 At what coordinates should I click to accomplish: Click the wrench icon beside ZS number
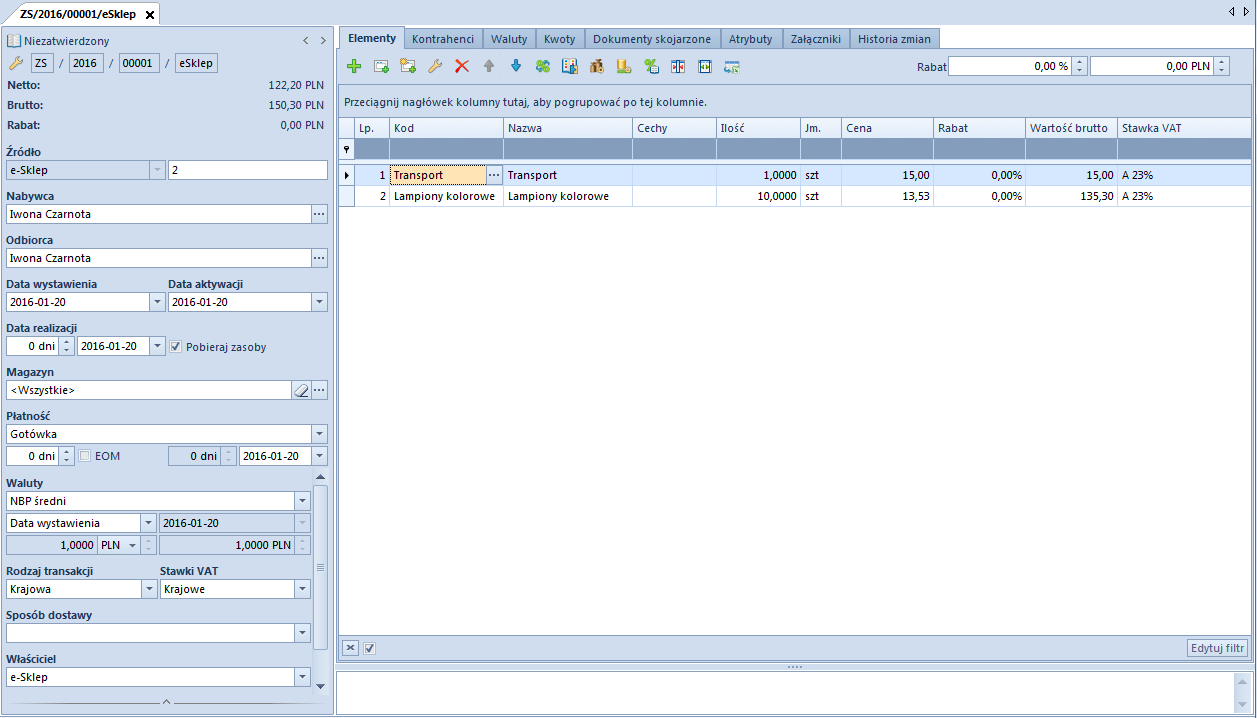[x=15, y=63]
